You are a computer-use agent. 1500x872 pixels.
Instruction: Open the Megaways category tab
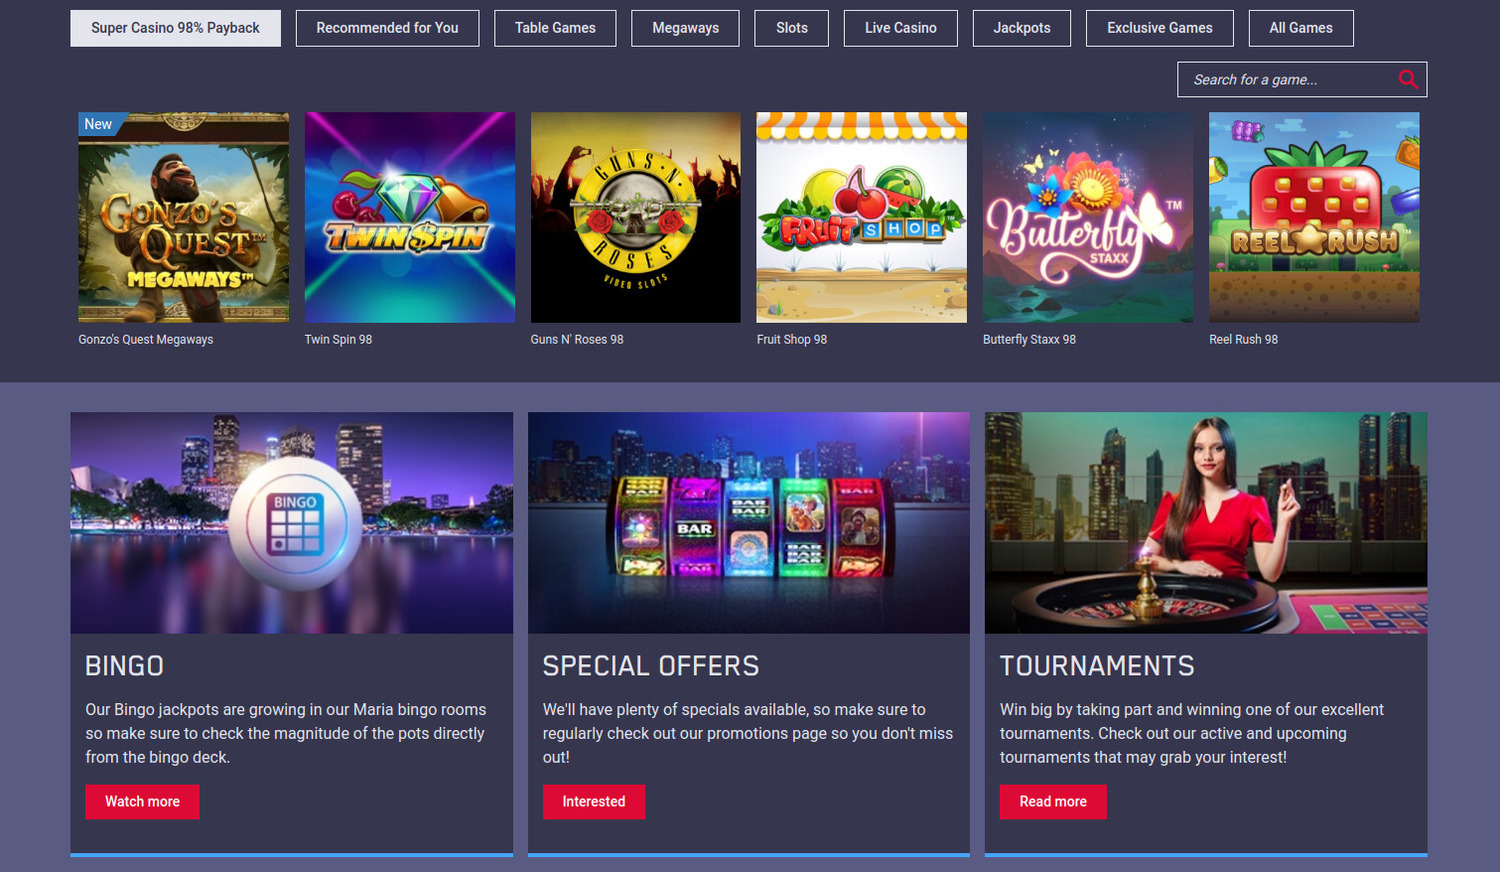click(x=686, y=28)
